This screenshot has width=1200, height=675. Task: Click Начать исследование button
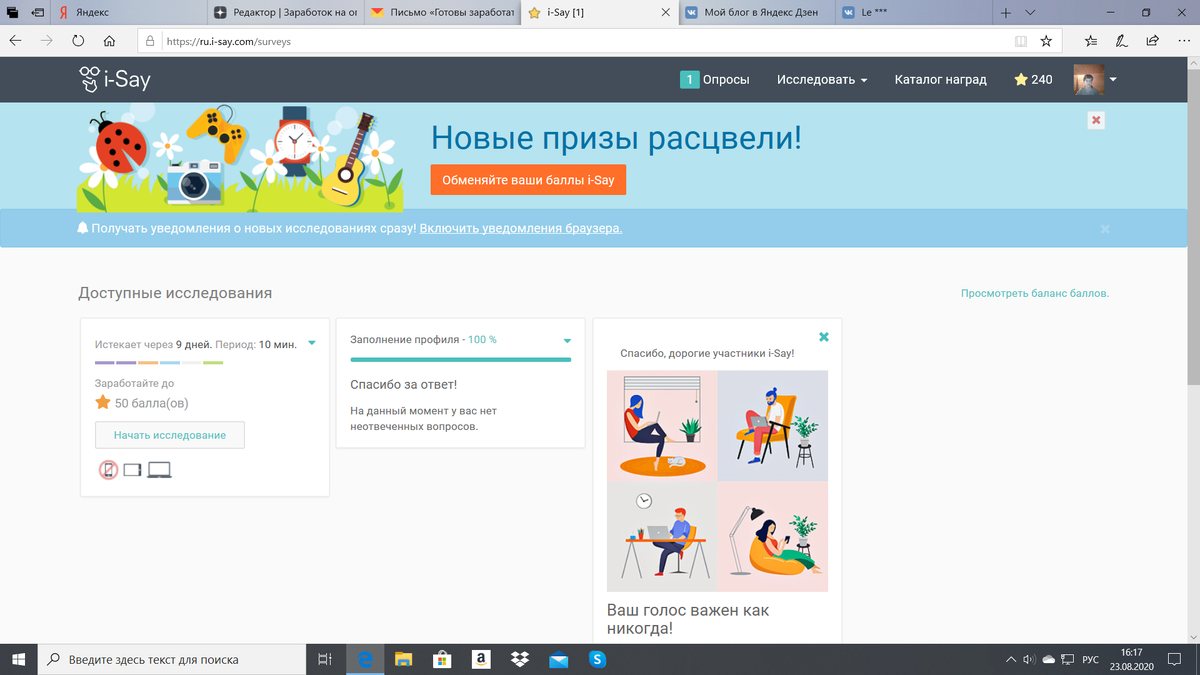coord(169,434)
